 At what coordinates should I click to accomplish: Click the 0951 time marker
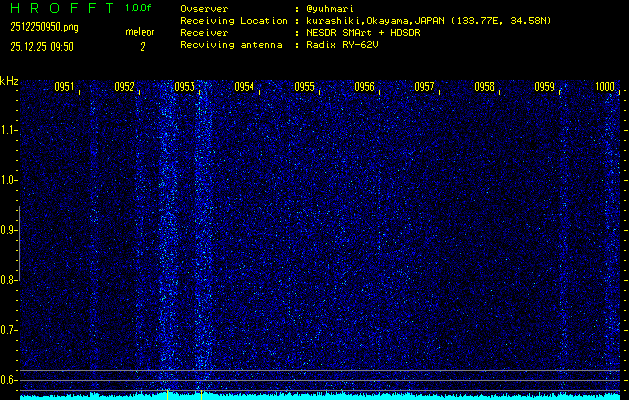click(64, 87)
